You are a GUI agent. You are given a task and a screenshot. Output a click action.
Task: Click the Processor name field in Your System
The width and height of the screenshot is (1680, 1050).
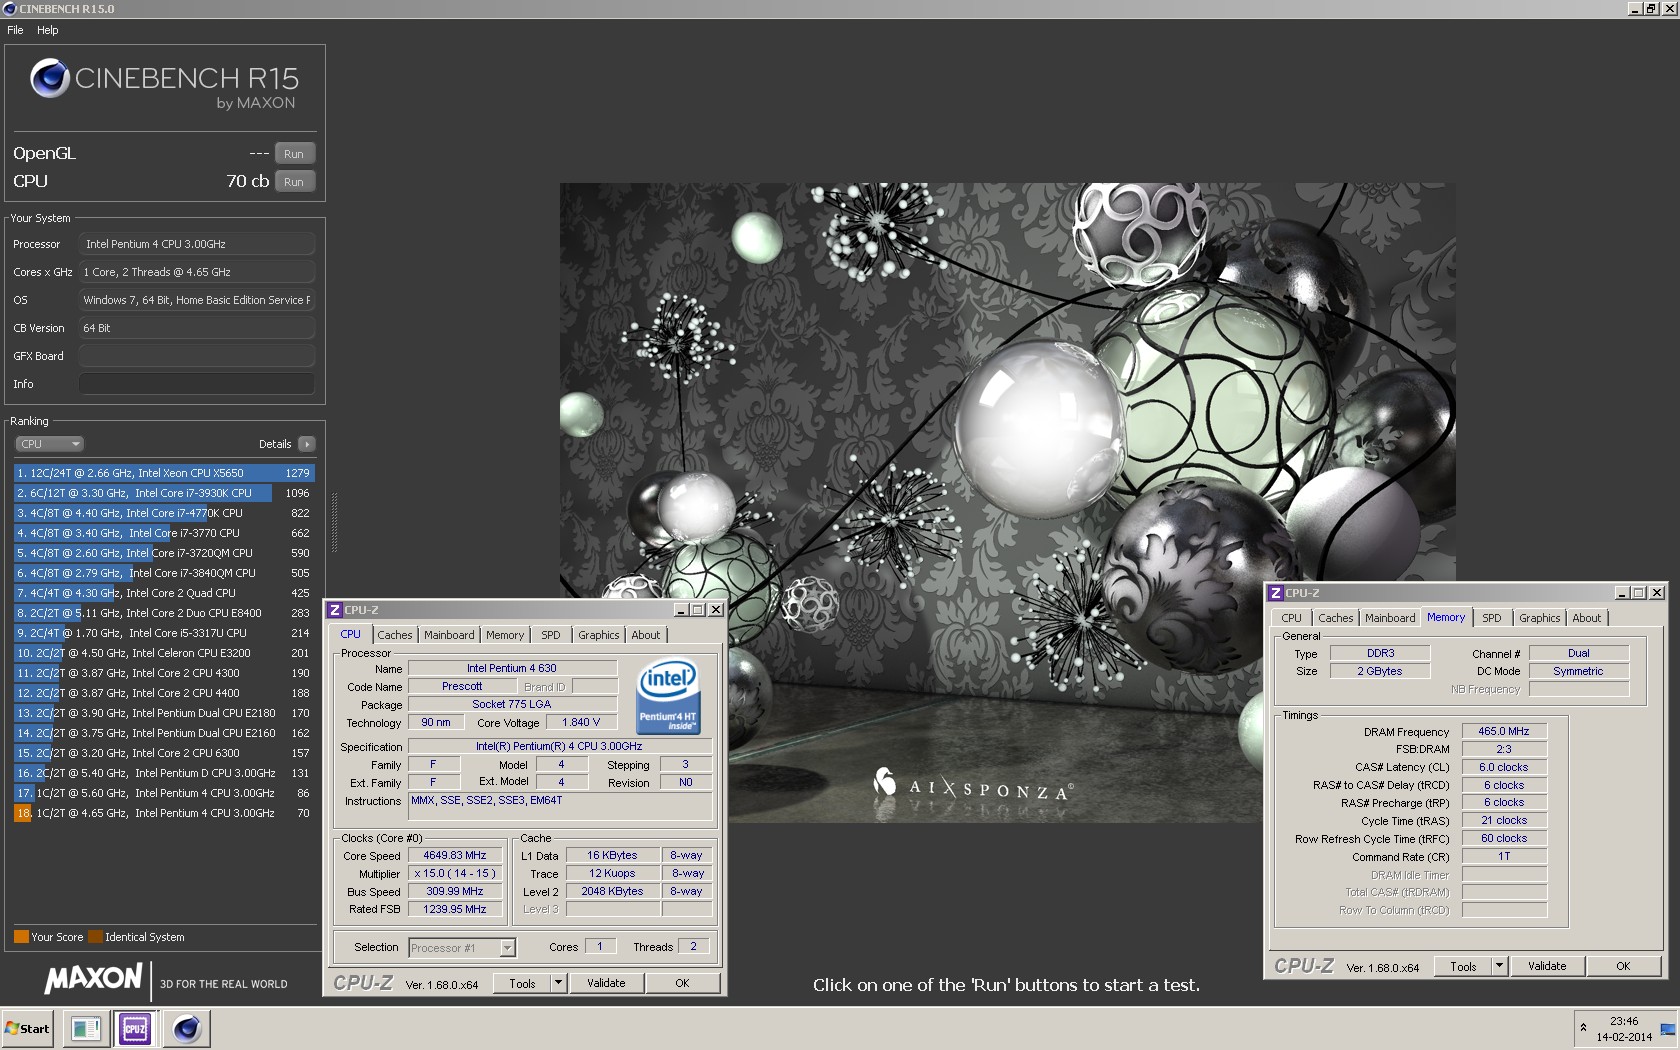pos(197,244)
